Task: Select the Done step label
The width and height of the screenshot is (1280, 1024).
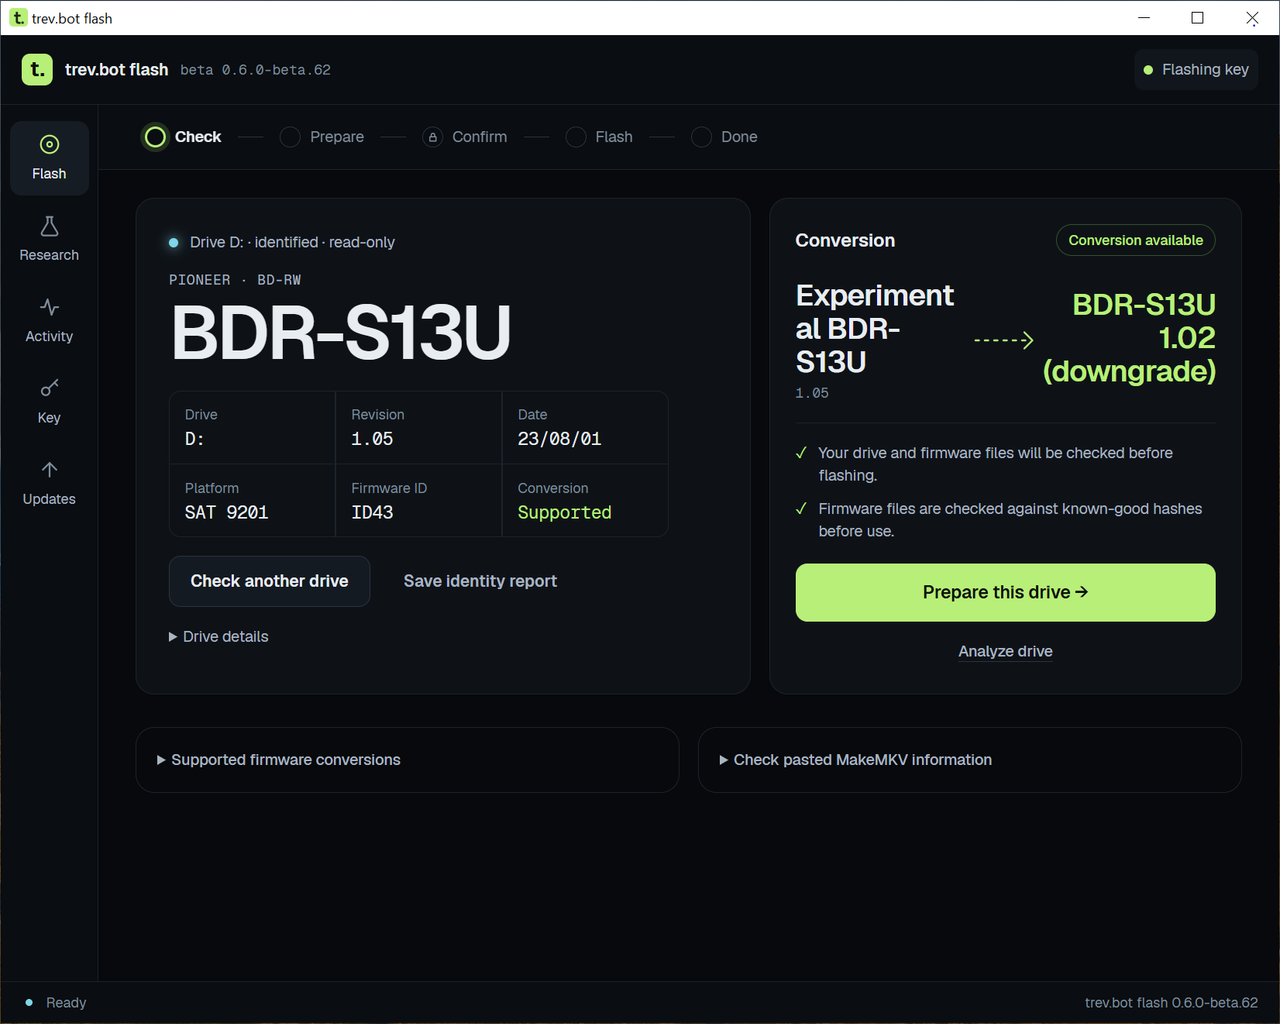Action: [x=739, y=137]
